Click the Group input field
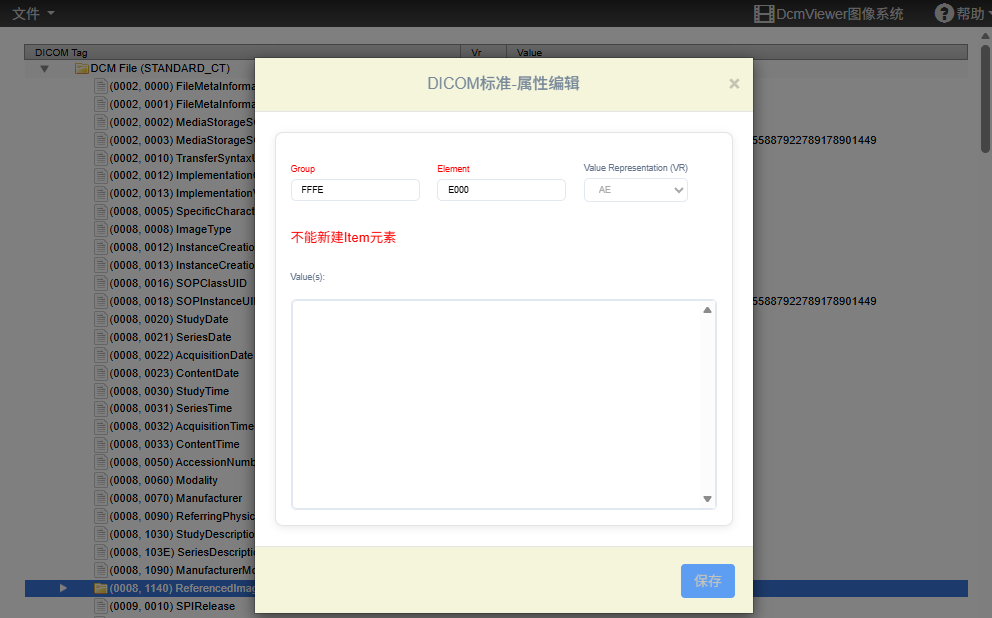Screen dimensions: 992x618 pyautogui.click(x=355, y=190)
